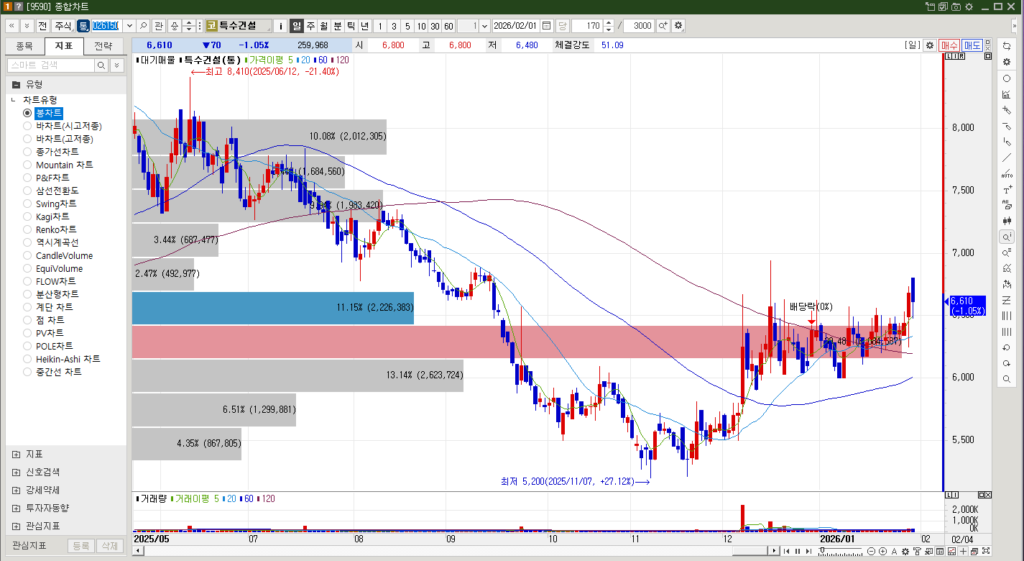This screenshot has height=561, width=1024.
Task: Switch to the 전략 tab
Action: 103,46
